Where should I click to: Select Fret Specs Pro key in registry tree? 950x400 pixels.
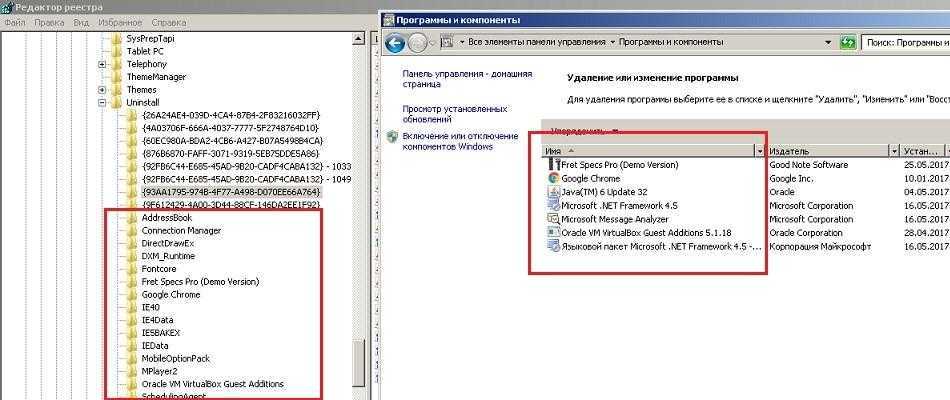click(x=200, y=282)
